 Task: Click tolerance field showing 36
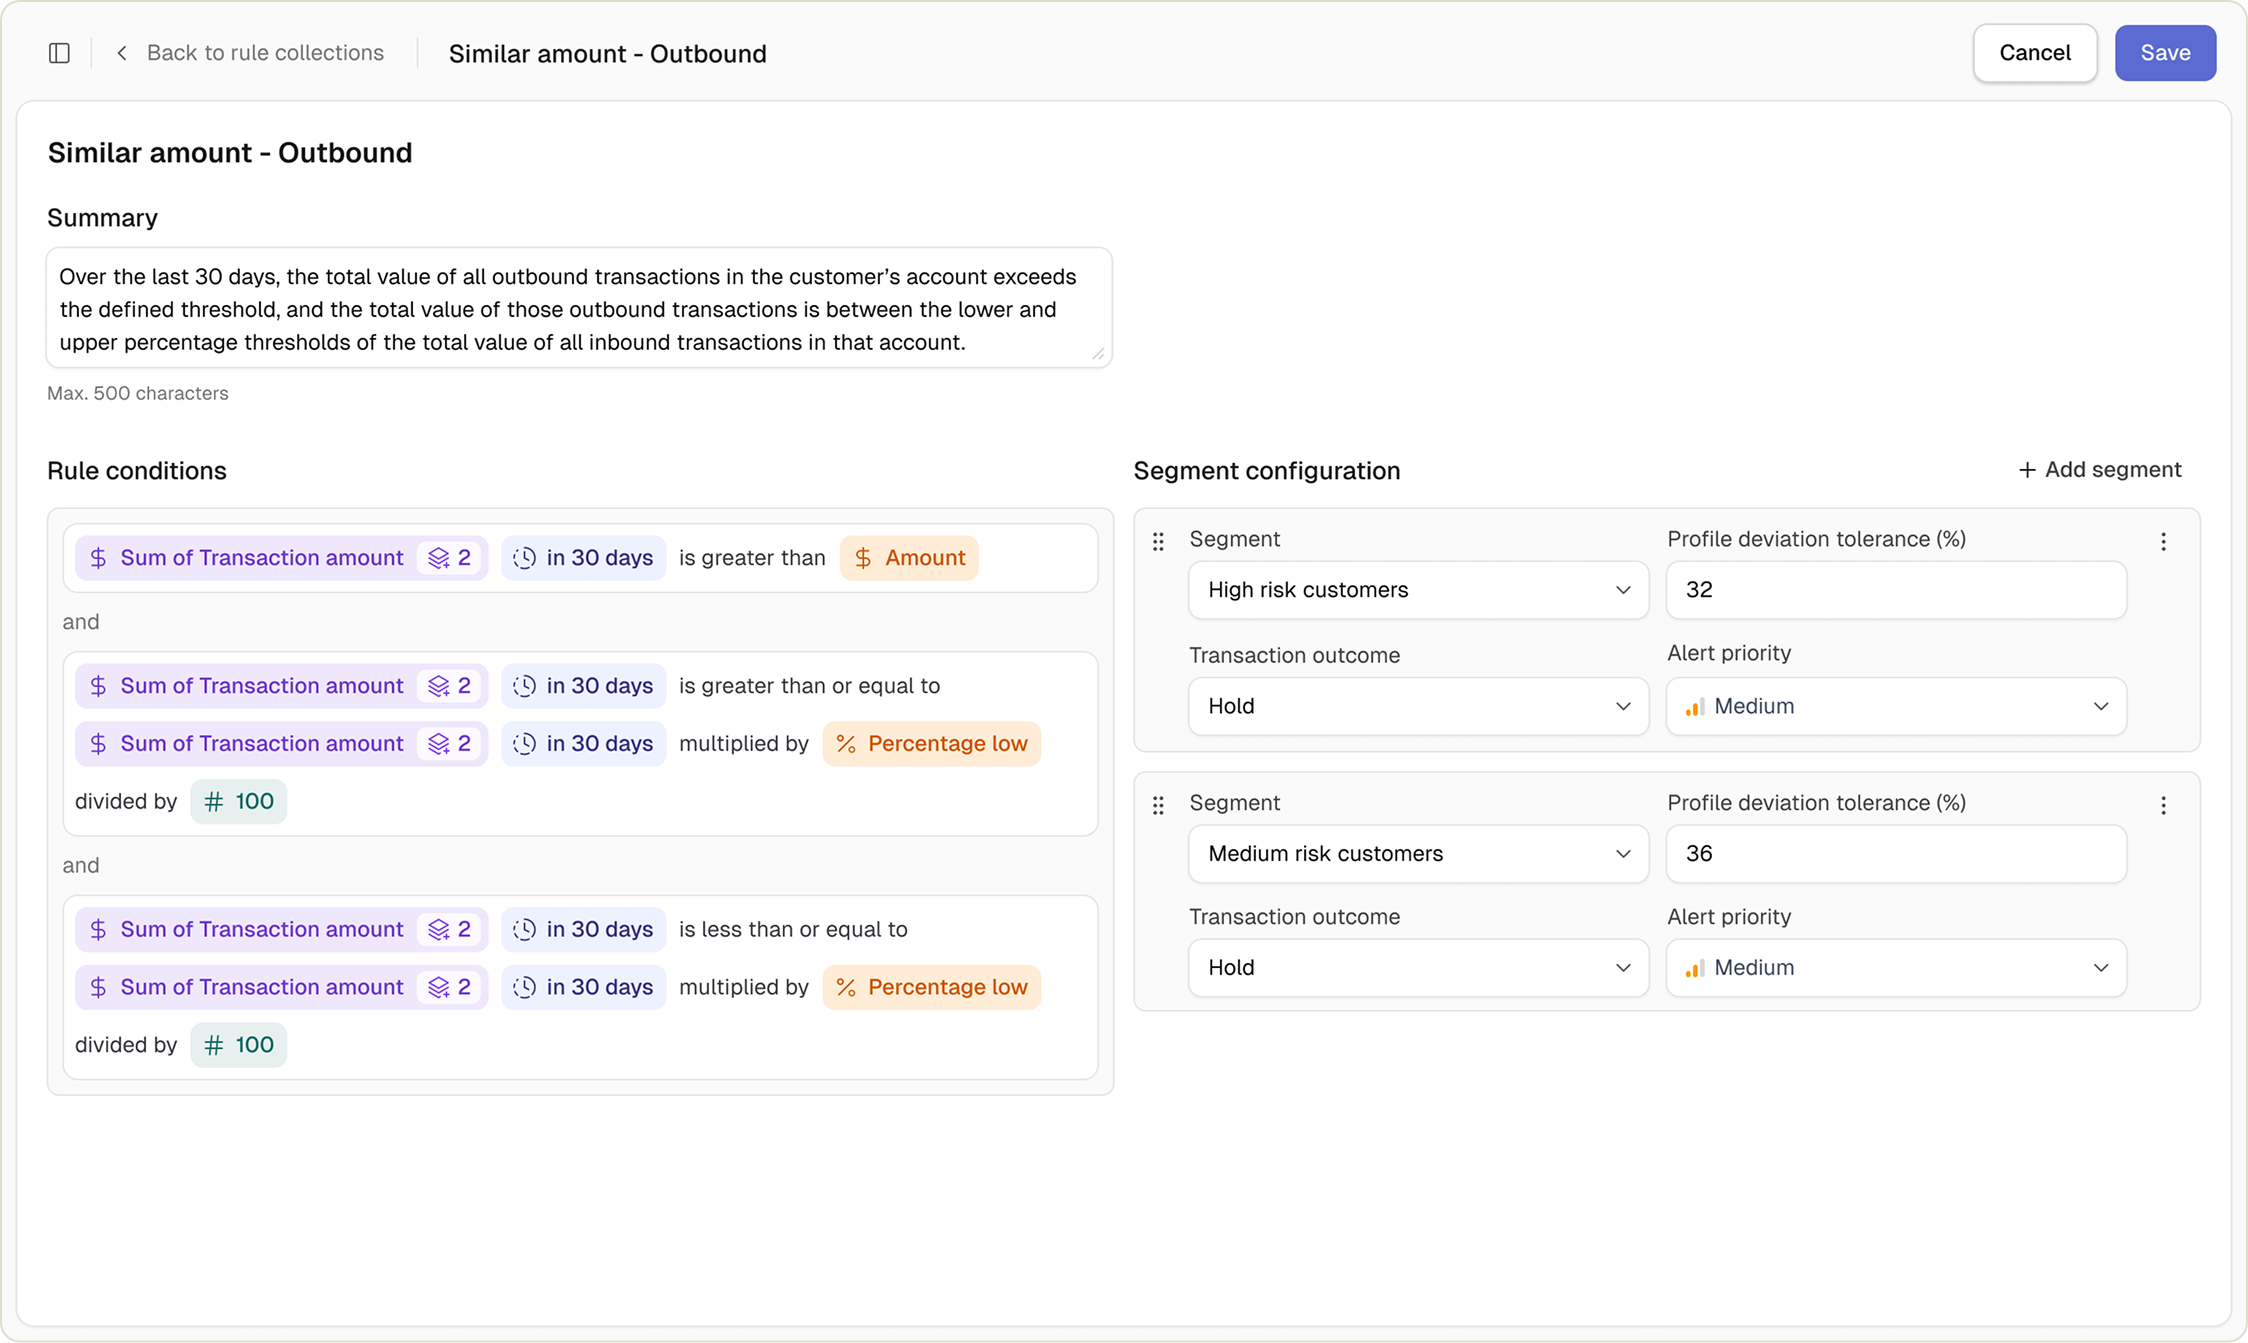(1896, 854)
